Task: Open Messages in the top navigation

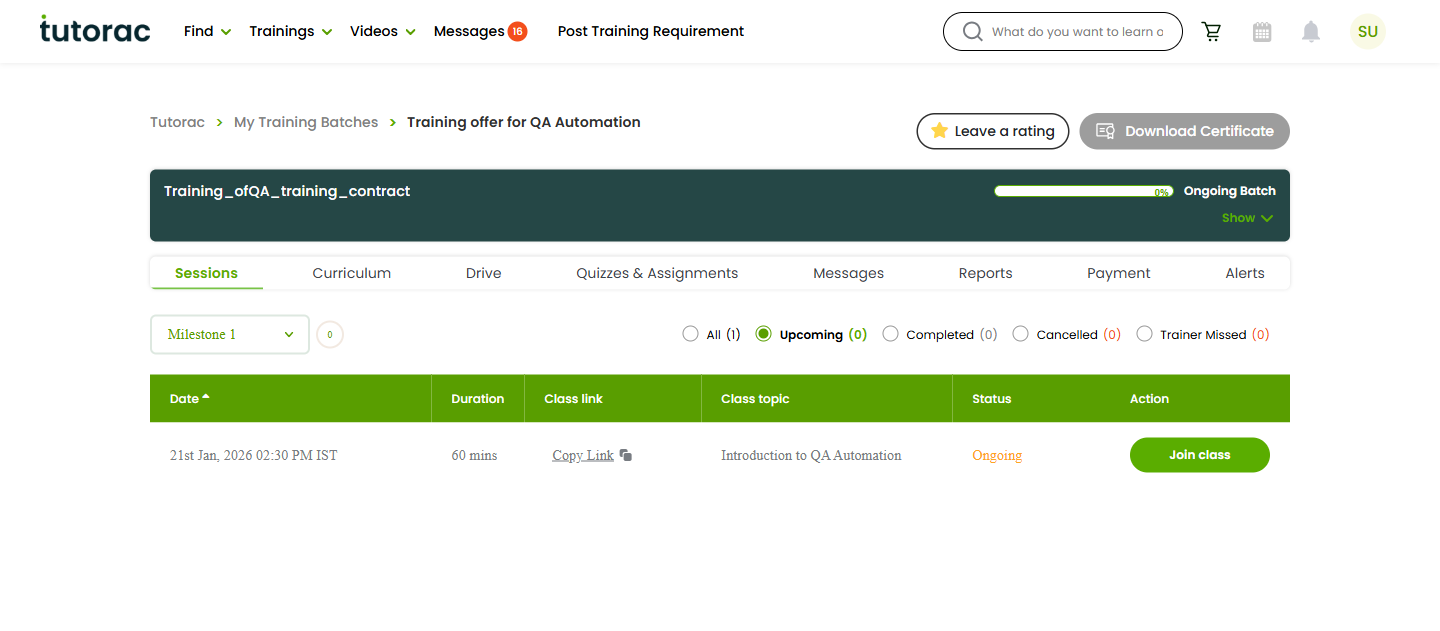Action: coord(469,31)
